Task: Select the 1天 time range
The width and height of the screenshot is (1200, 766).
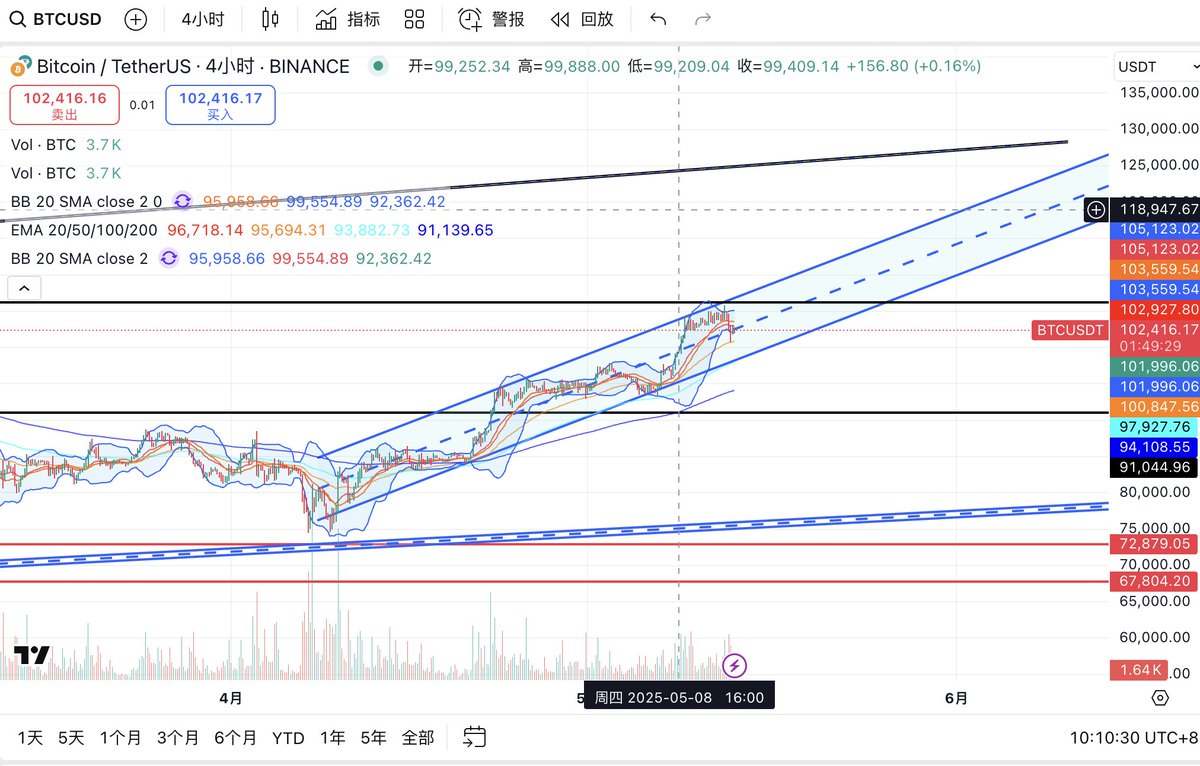Action: click(30, 738)
